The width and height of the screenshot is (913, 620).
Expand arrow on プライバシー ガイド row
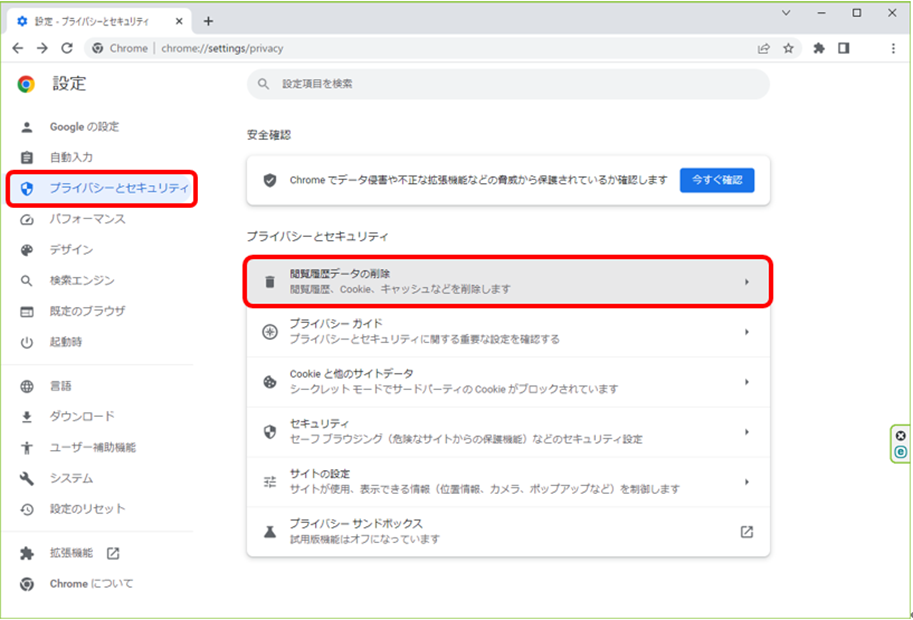click(x=746, y=332)
